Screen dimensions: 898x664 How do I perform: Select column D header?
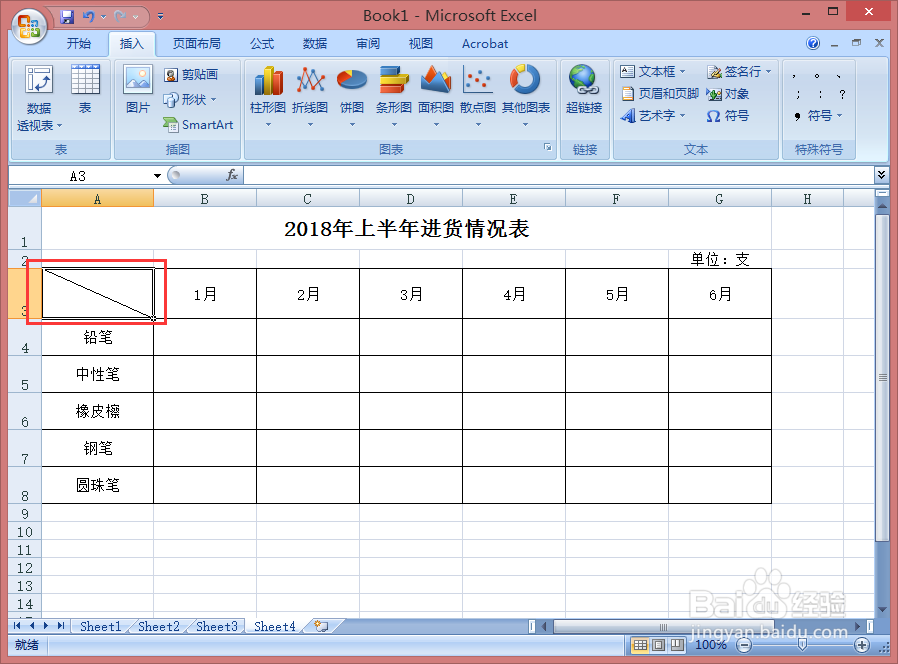(x=411, y=199)
